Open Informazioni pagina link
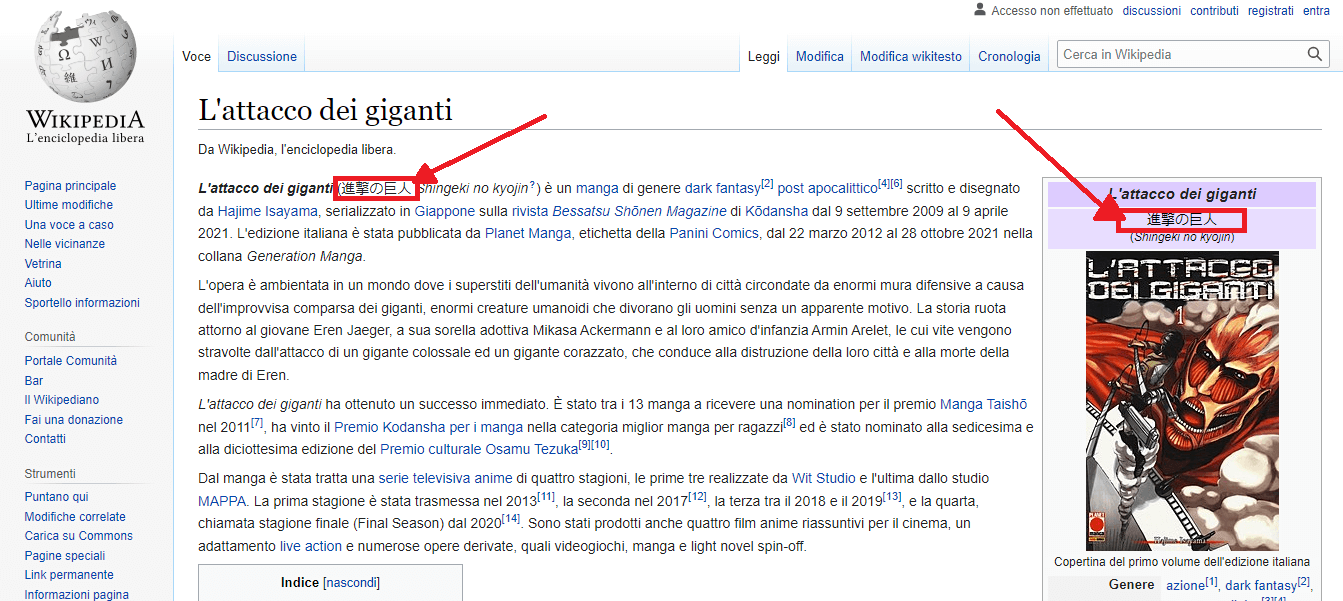Image resolution: width=1343 pixels, height=601 pixels. pyautogui.click(x=77, y=595)
